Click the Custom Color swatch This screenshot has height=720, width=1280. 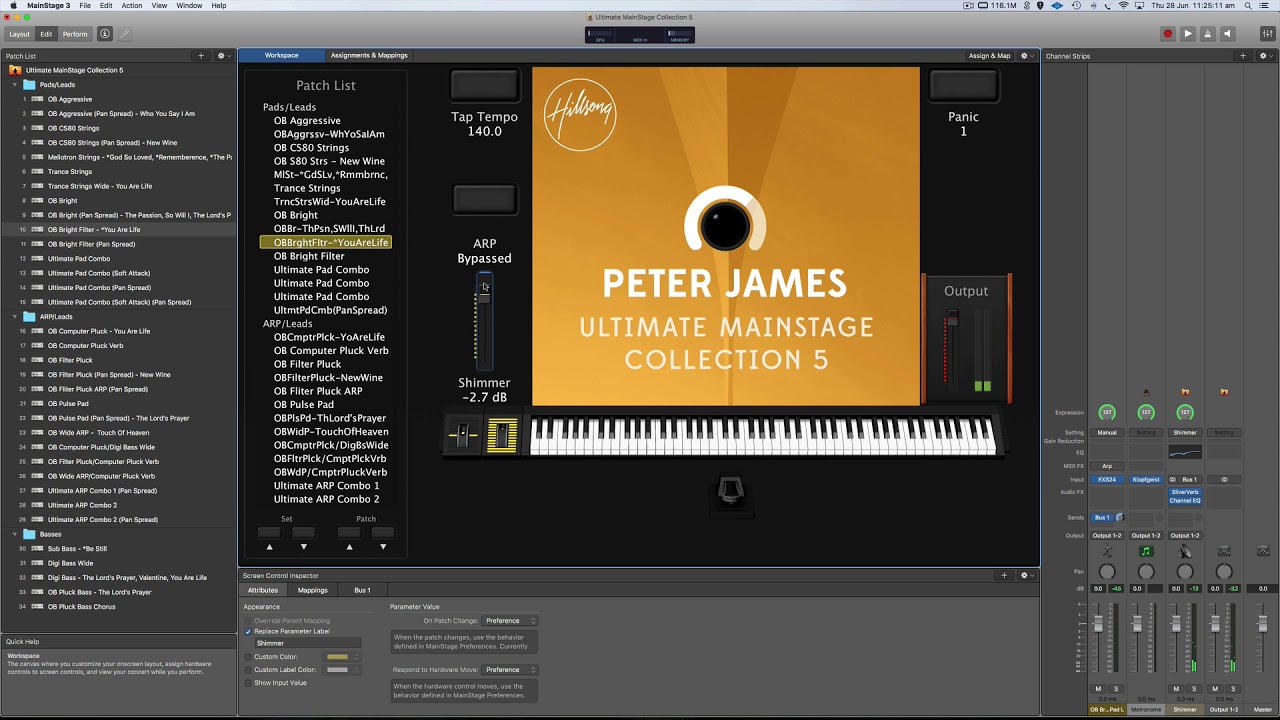coord(338,657)
